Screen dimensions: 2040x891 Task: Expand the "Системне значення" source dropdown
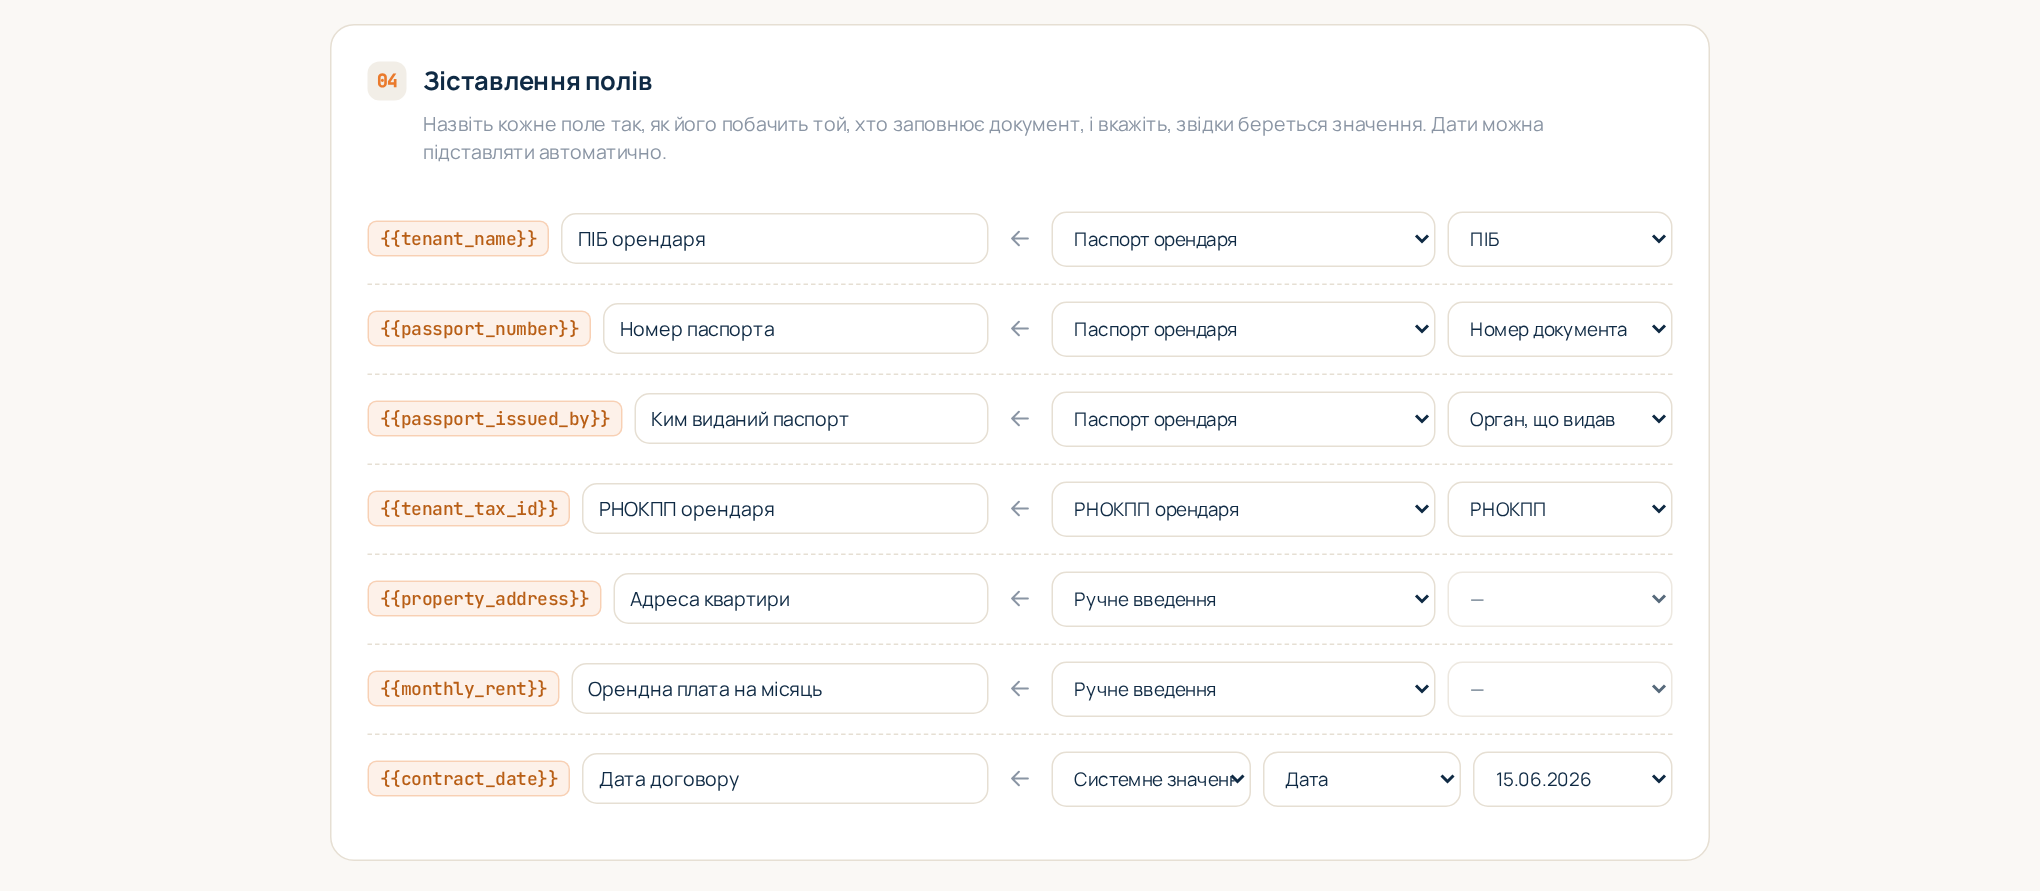pos(1151,779)
